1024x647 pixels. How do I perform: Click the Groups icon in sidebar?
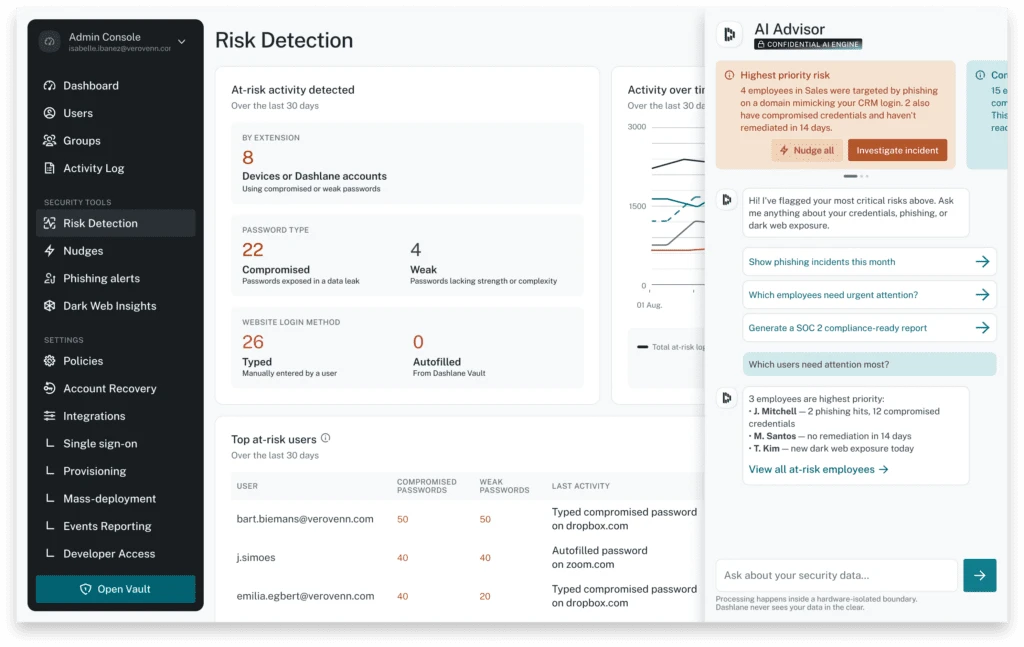click(50, 141)
